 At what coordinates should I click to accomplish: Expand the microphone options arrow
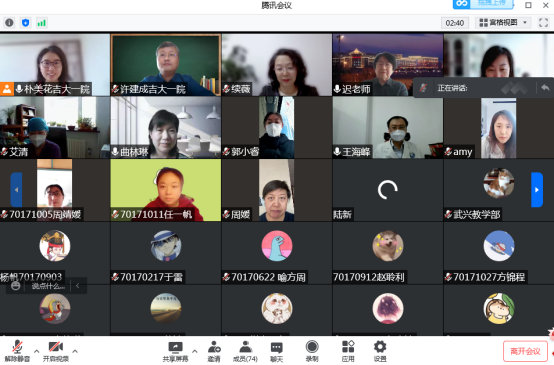pyautogui.click(x=36, y=351)
